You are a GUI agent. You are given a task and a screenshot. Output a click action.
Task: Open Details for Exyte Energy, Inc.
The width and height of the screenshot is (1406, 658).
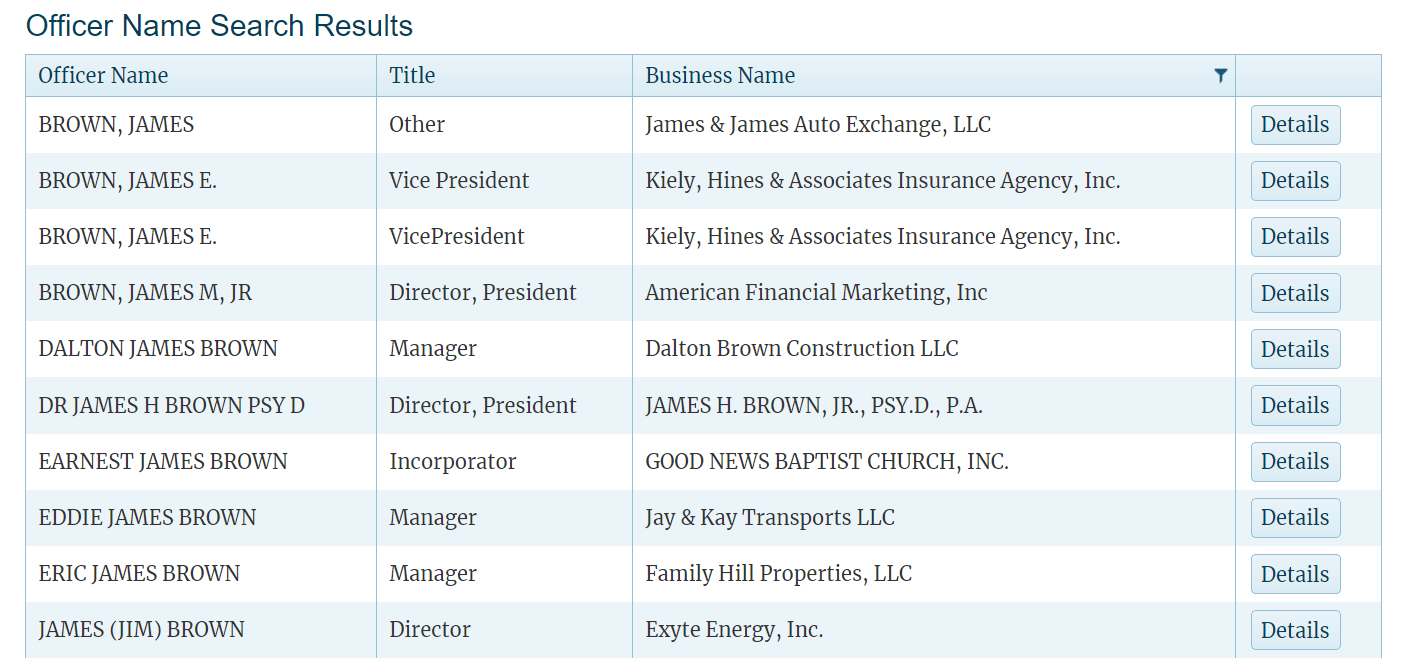pyautogui.click(x=1295, y=629)
